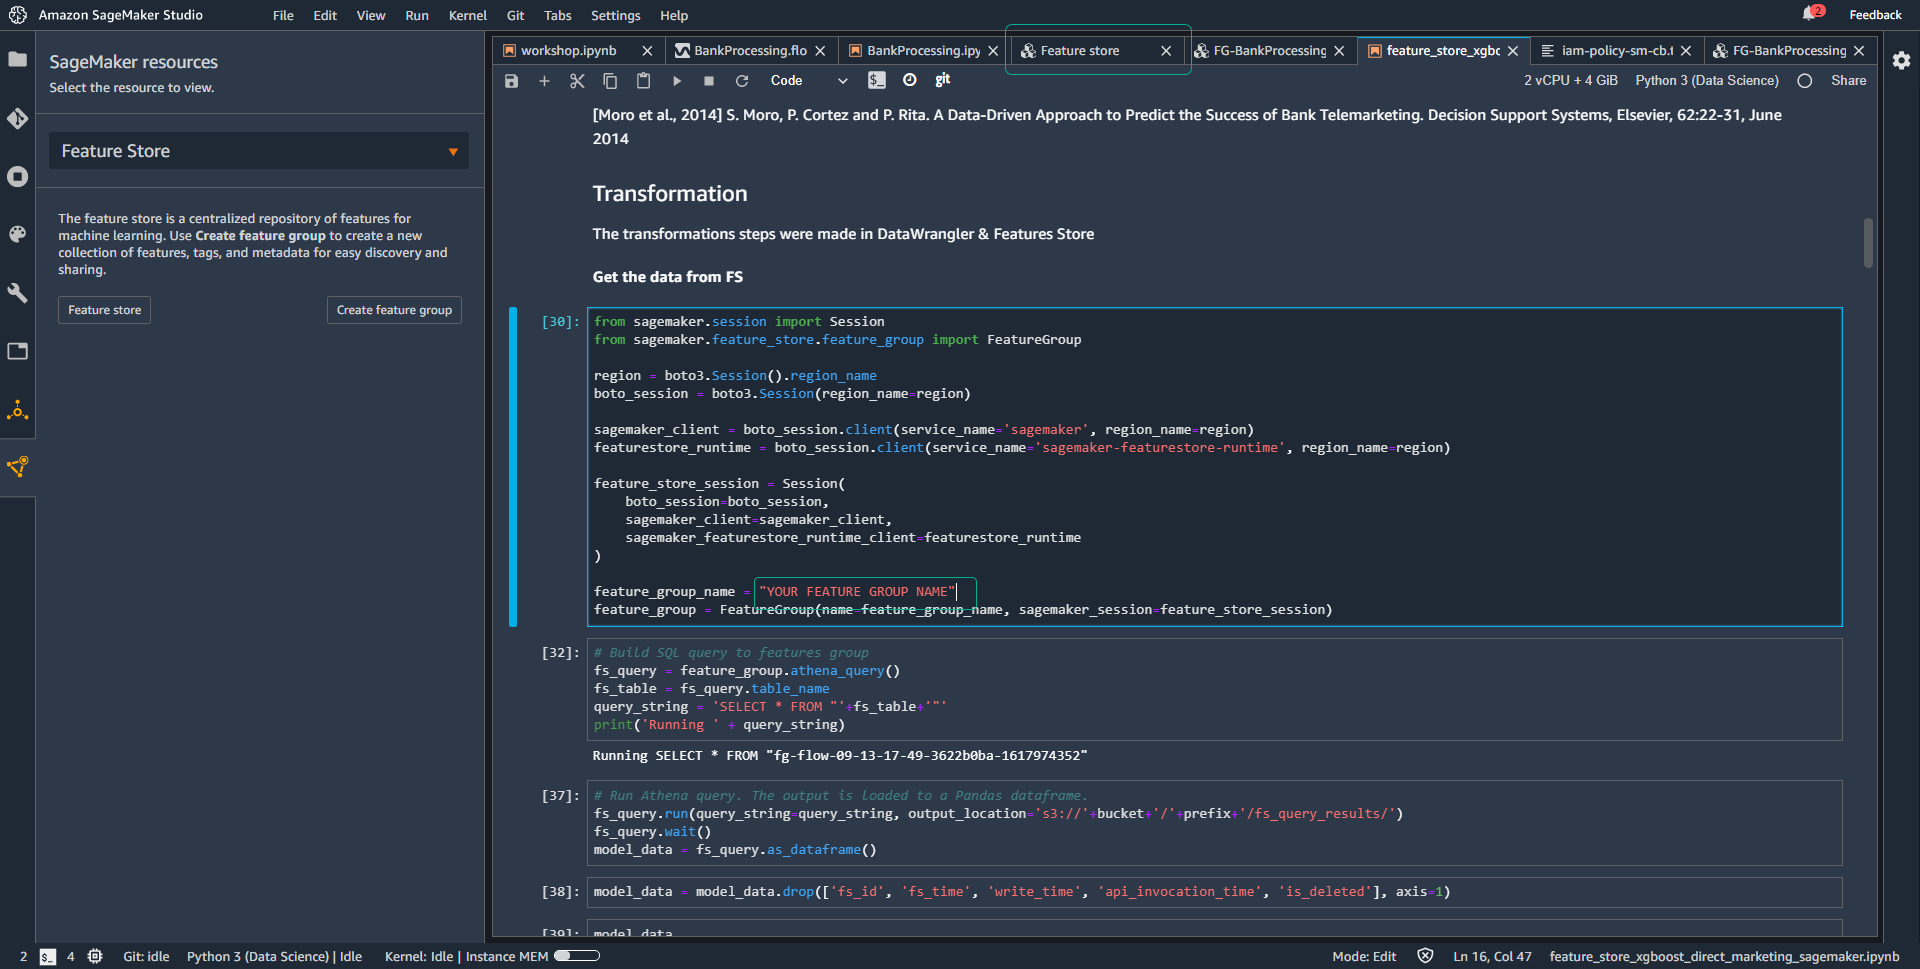Open the Git sidebar panel
The width and height of the screenshot is (1920, 969).
point(17,119)
